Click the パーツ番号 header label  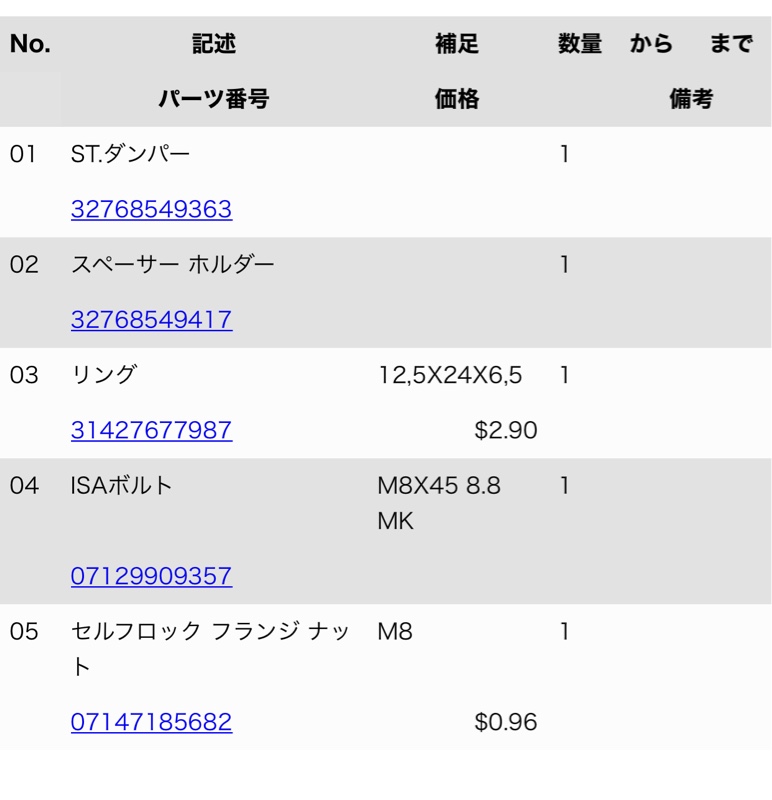click(x=214, y=99)
